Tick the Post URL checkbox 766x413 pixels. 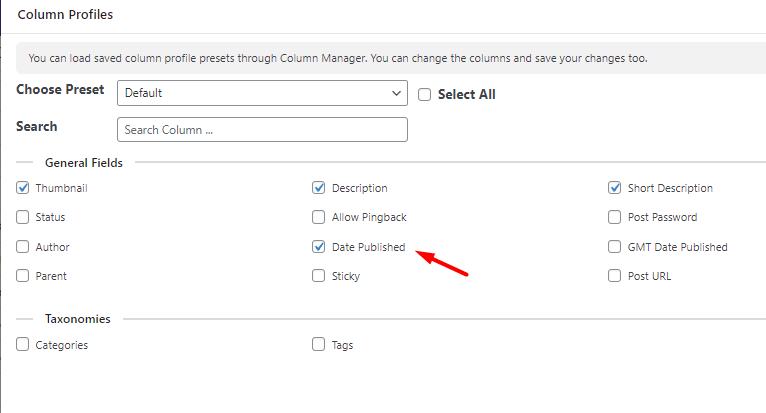point(615,276)
